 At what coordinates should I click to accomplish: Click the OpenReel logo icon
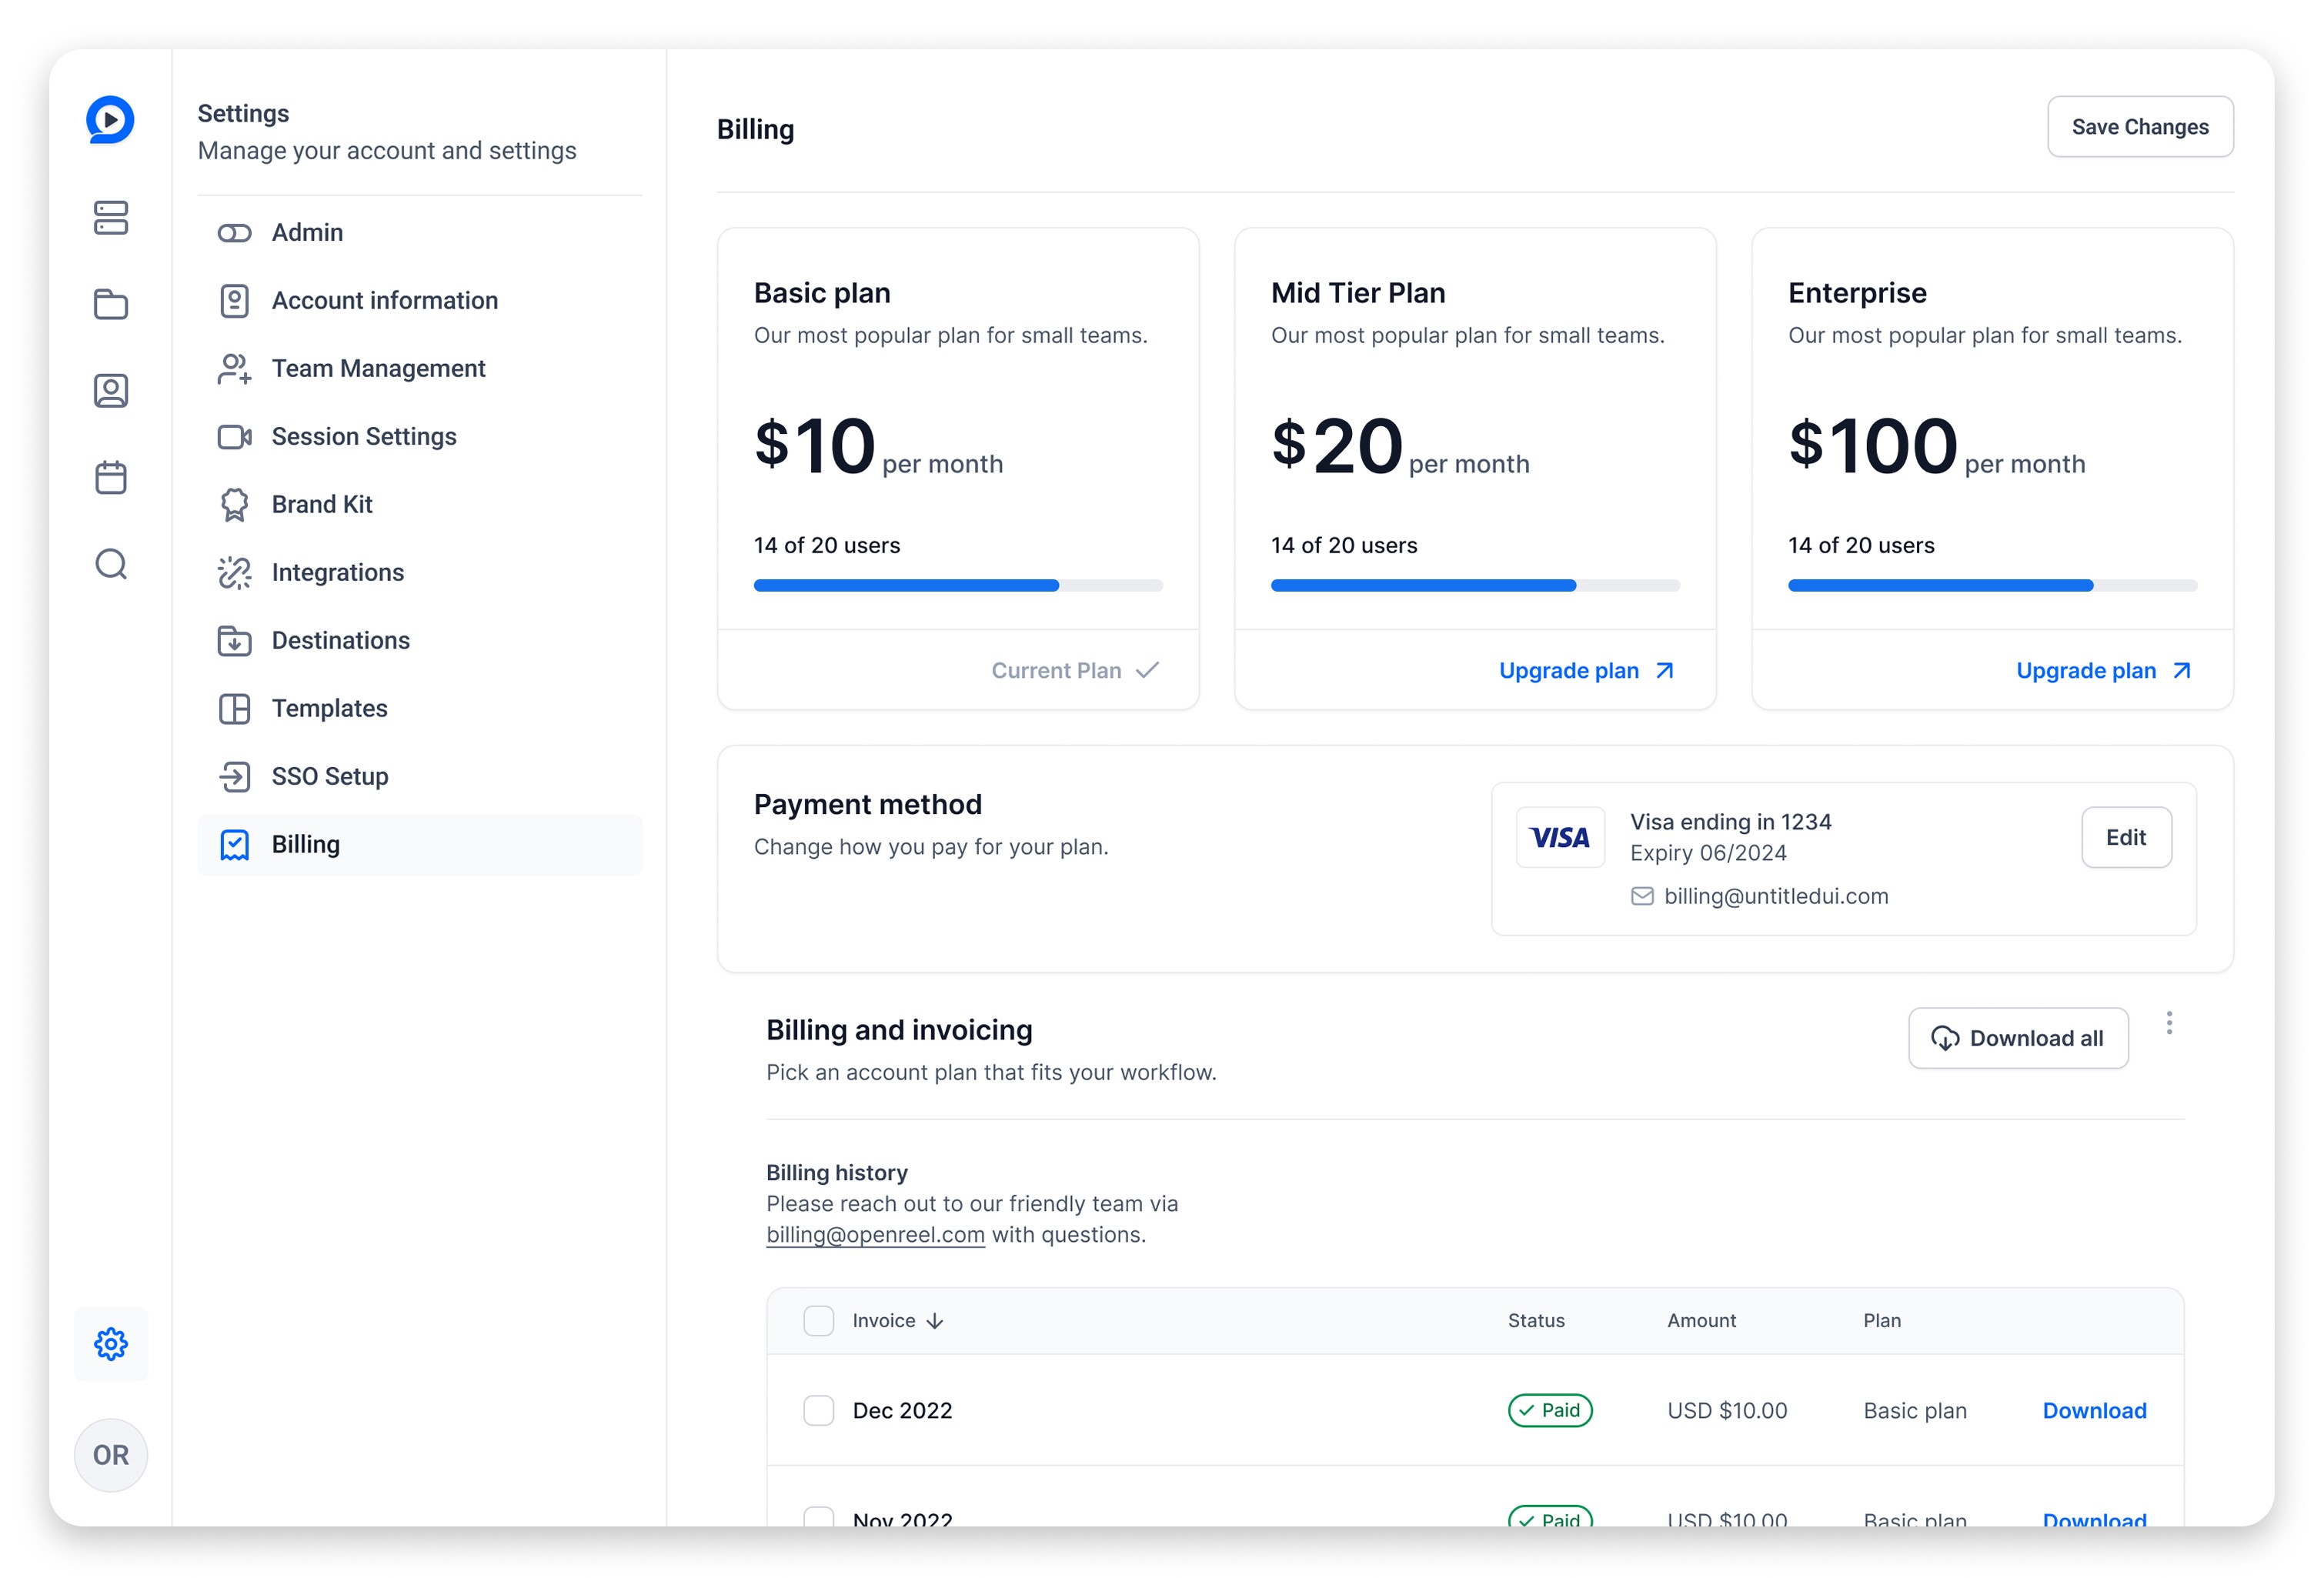(x=110, y=120)
